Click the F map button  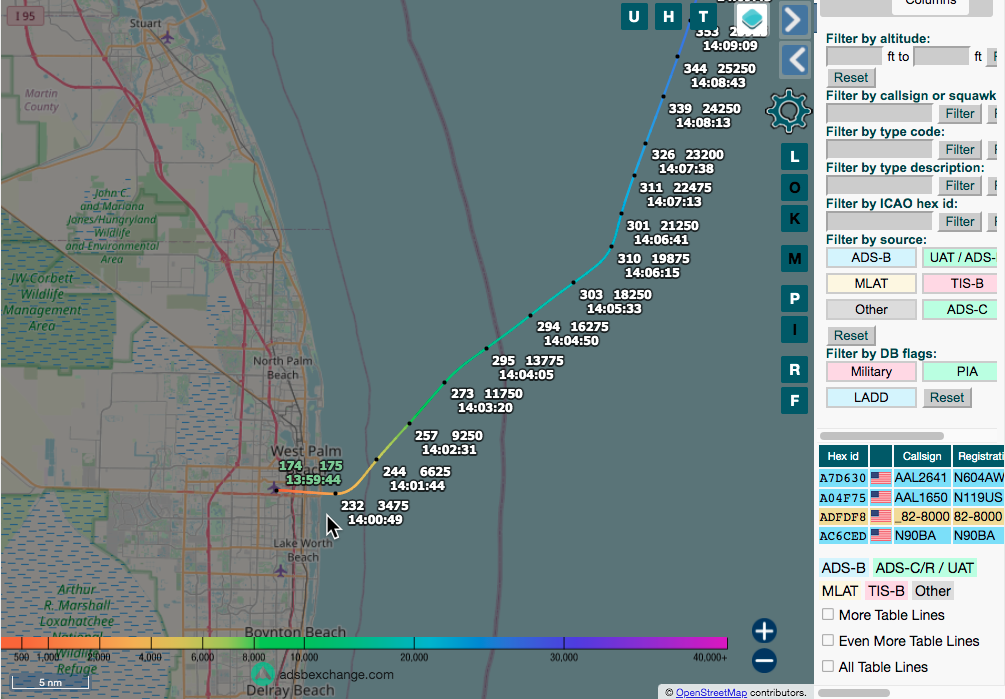coord(795,400)
